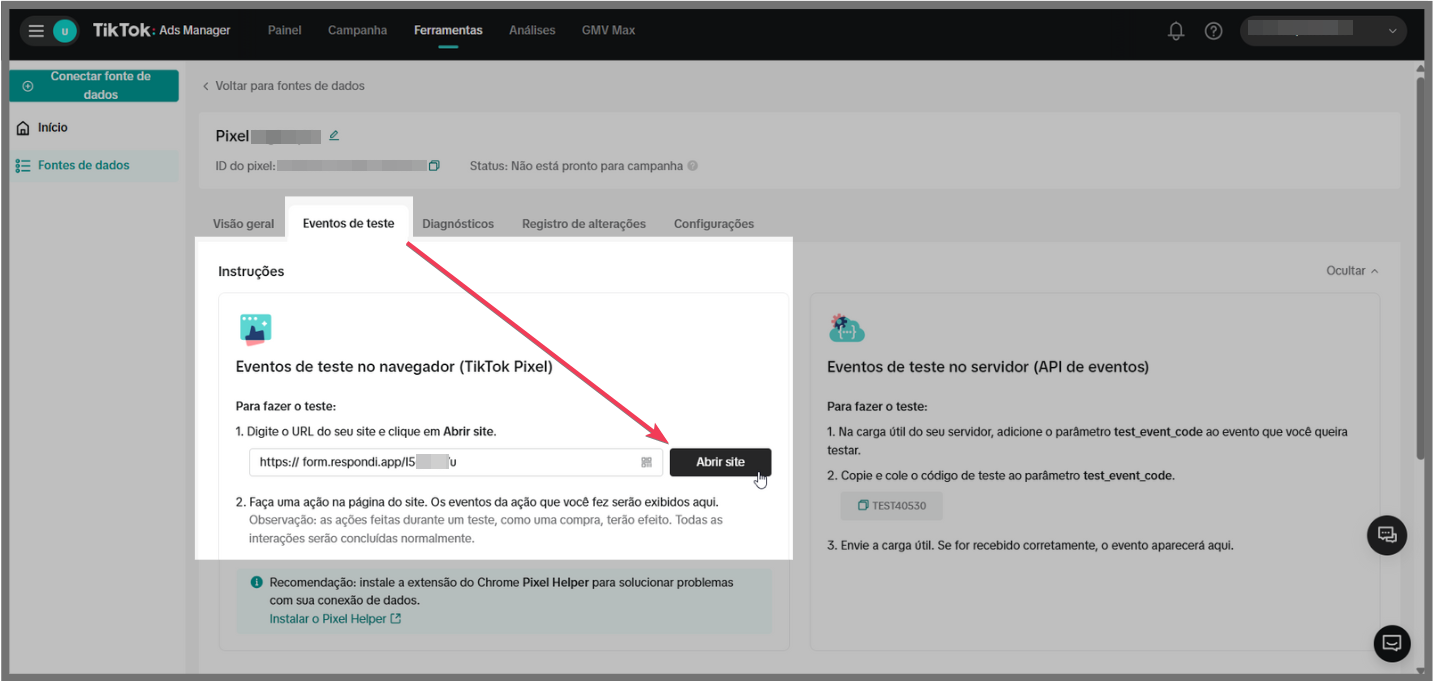Image resolution: width=1436 pixels, height=681 pixels.
Task: Open the GMV Max menu
Action: [608, 30]
